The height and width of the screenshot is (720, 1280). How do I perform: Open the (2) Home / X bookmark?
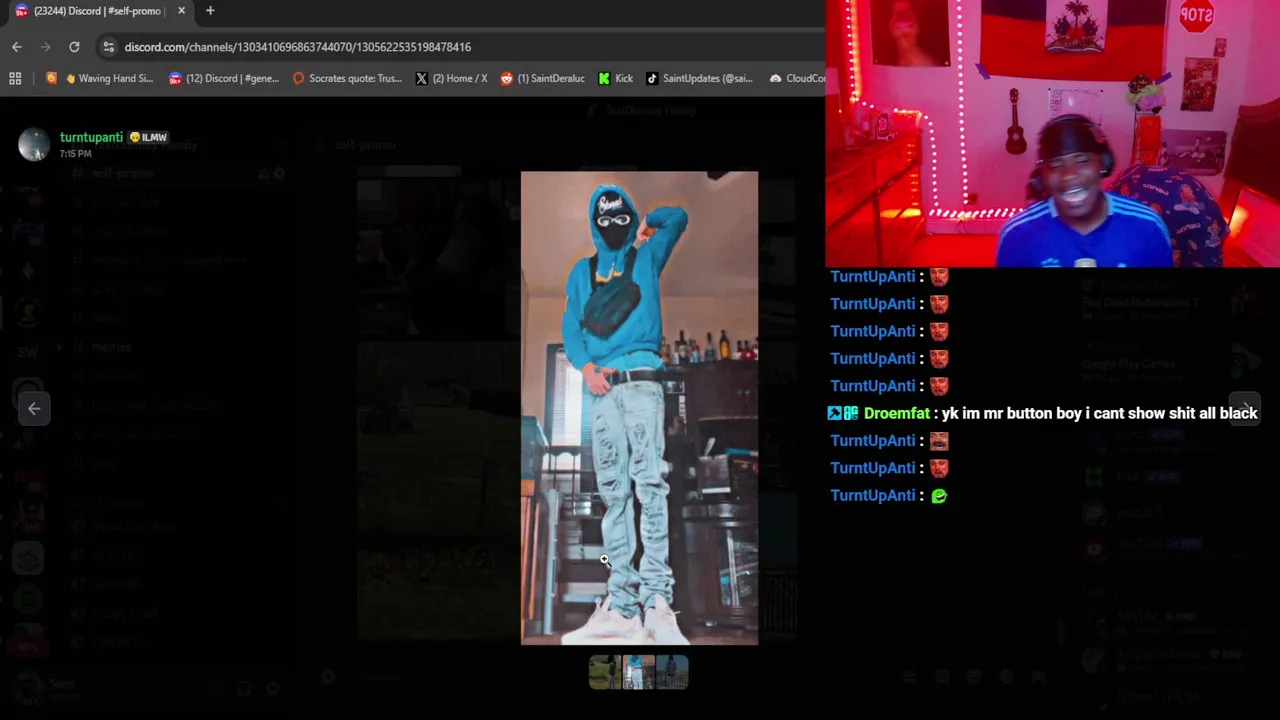coord(451,78)
